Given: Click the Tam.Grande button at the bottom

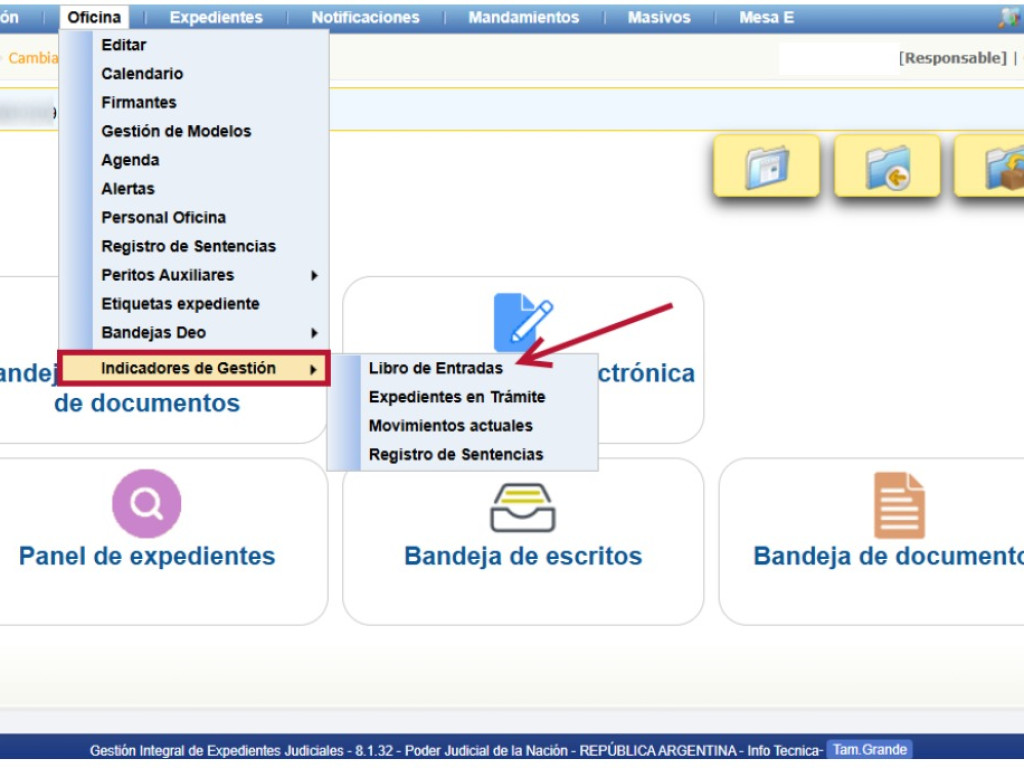Looking at the screenshot, I should [x=868, y=749].
